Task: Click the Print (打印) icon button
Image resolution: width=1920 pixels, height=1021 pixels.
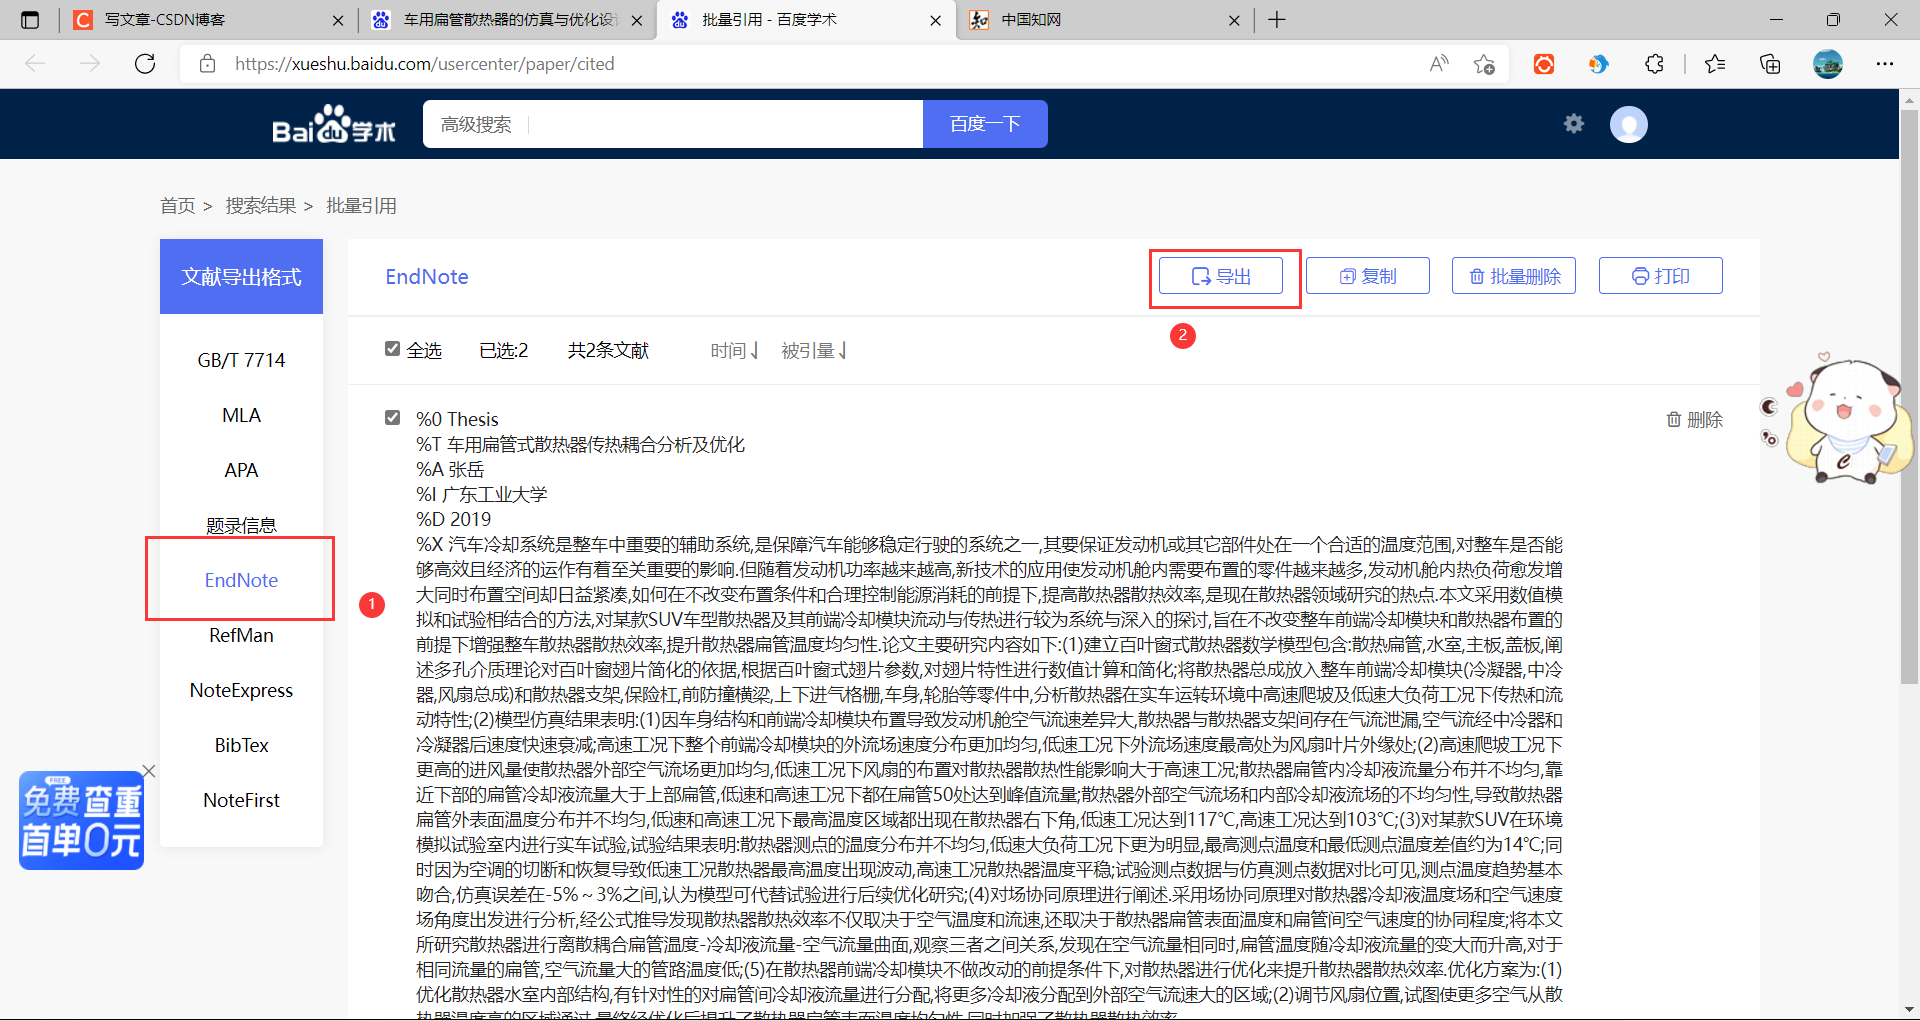Action: coord(1660,275)
